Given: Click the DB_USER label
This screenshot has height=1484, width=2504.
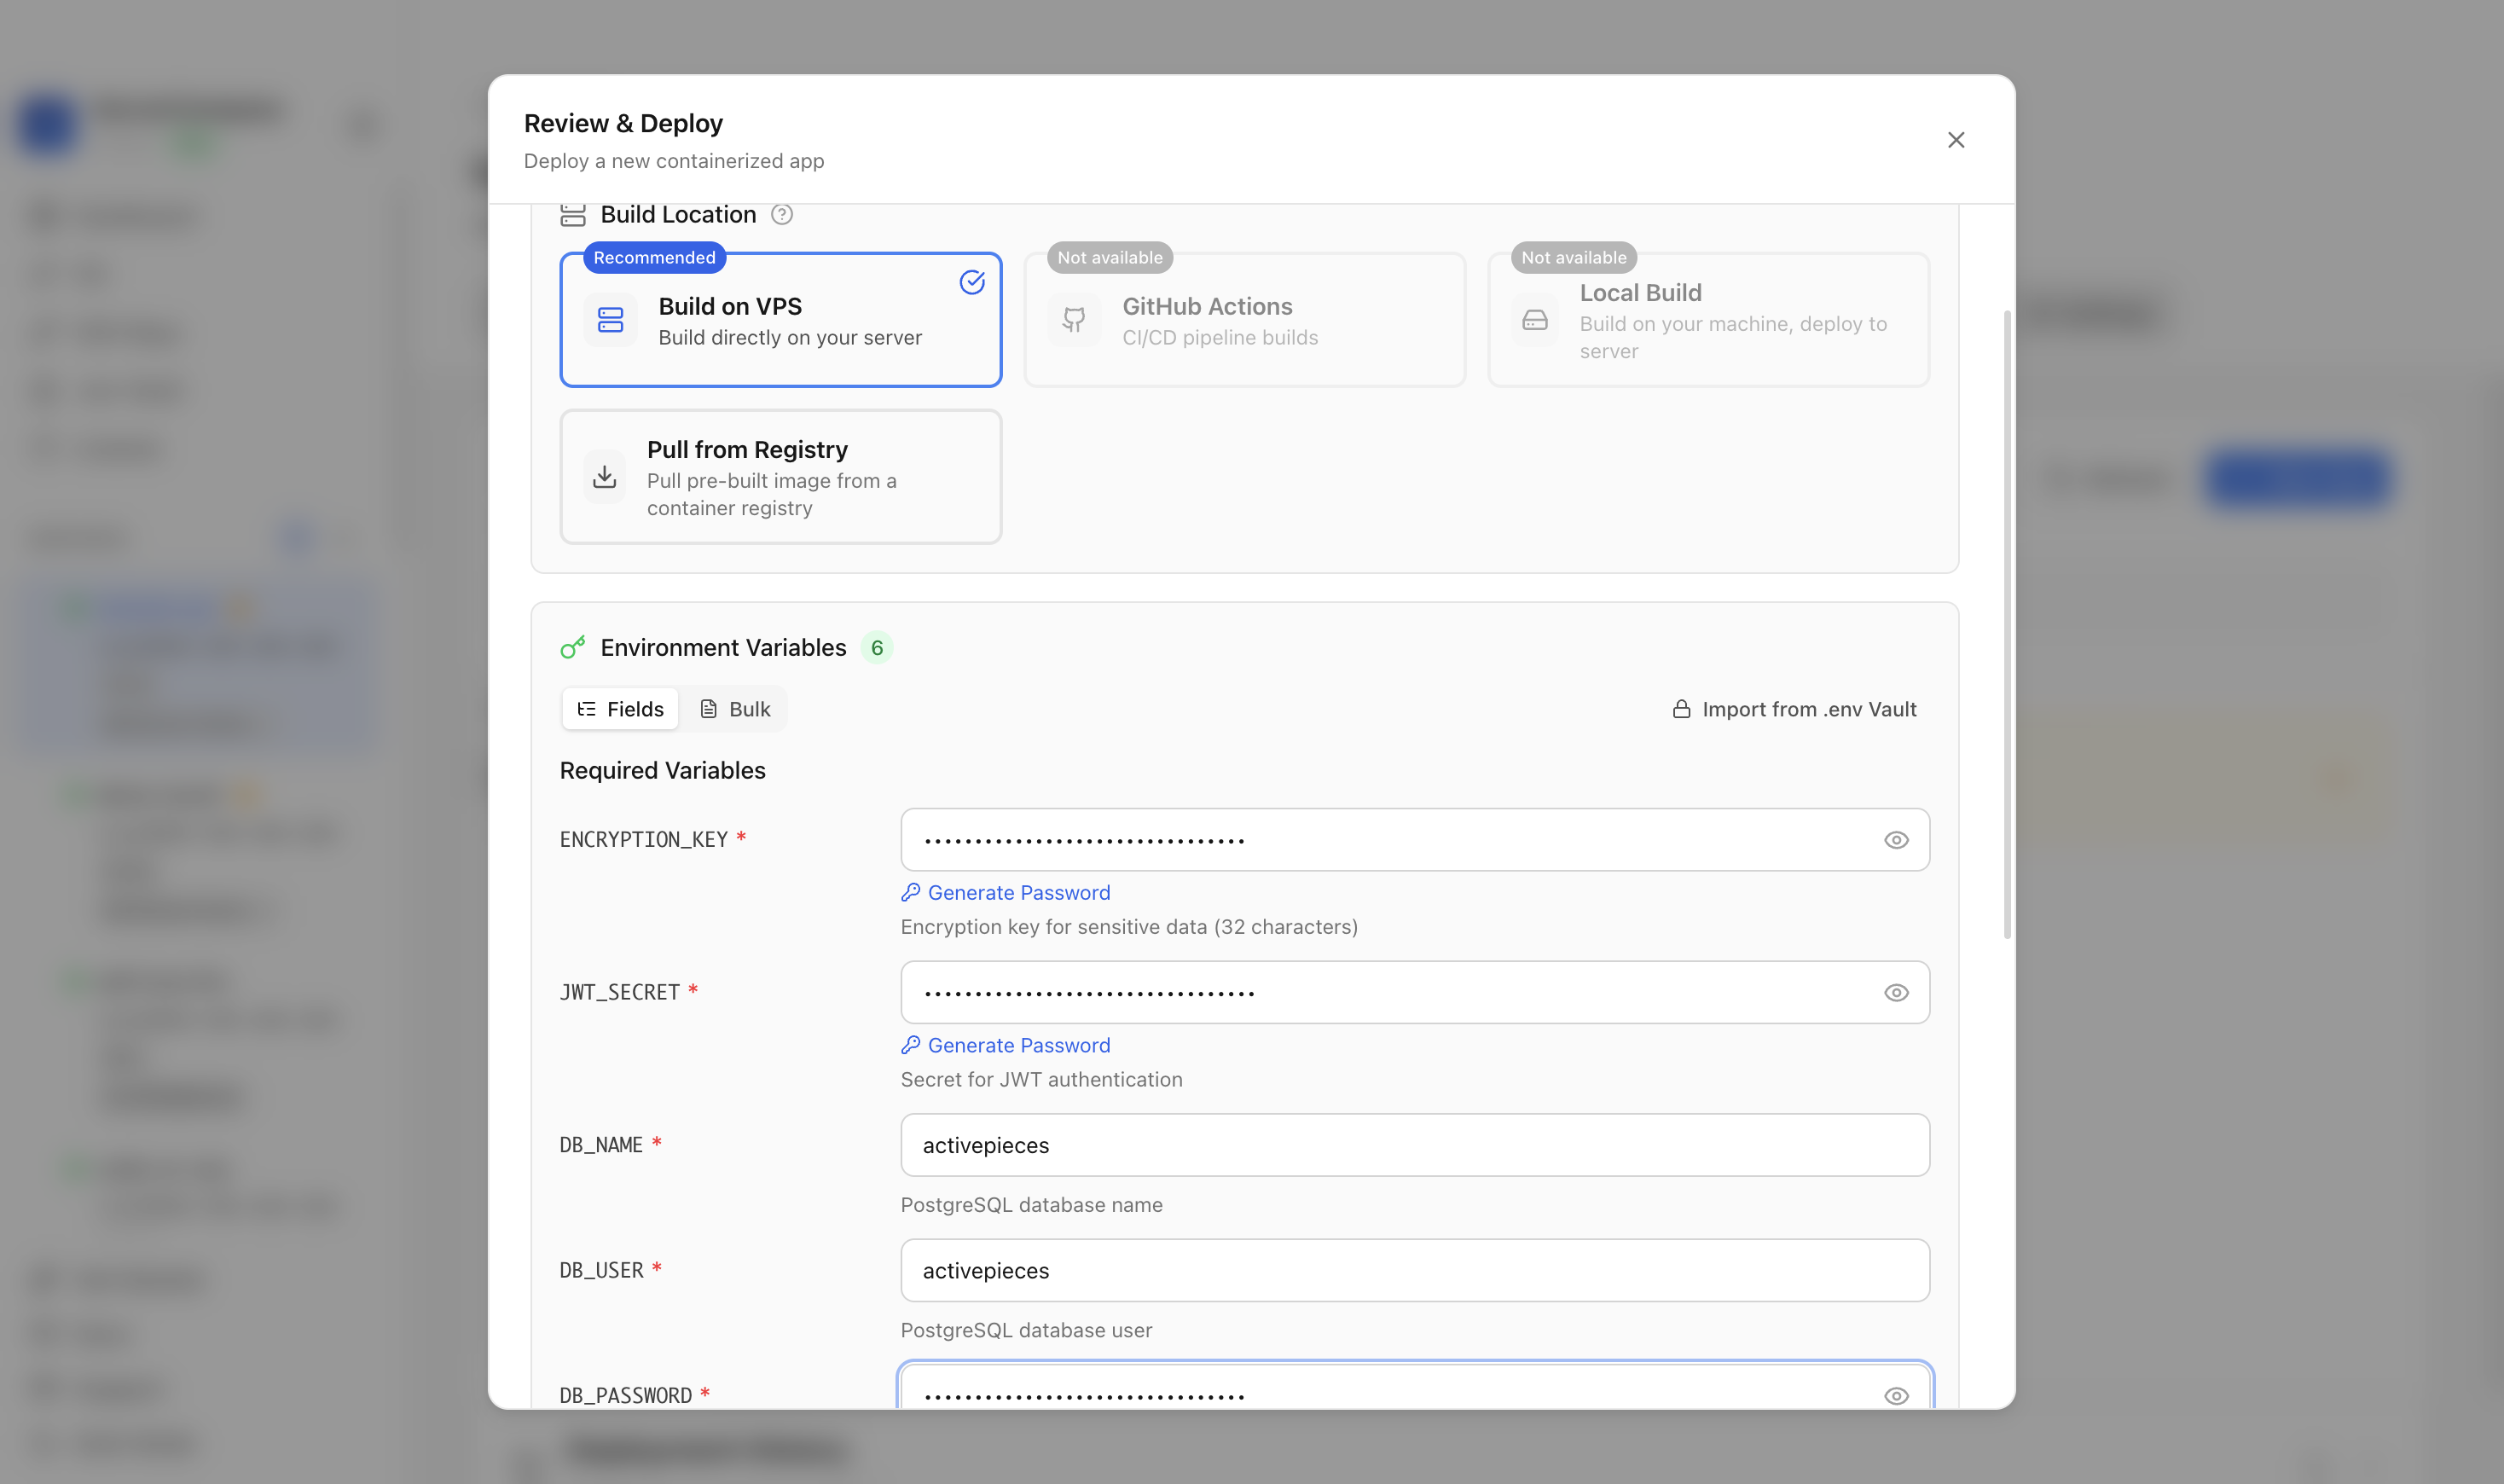Looking at the screenshot, I should click(x=601, y=1271).
